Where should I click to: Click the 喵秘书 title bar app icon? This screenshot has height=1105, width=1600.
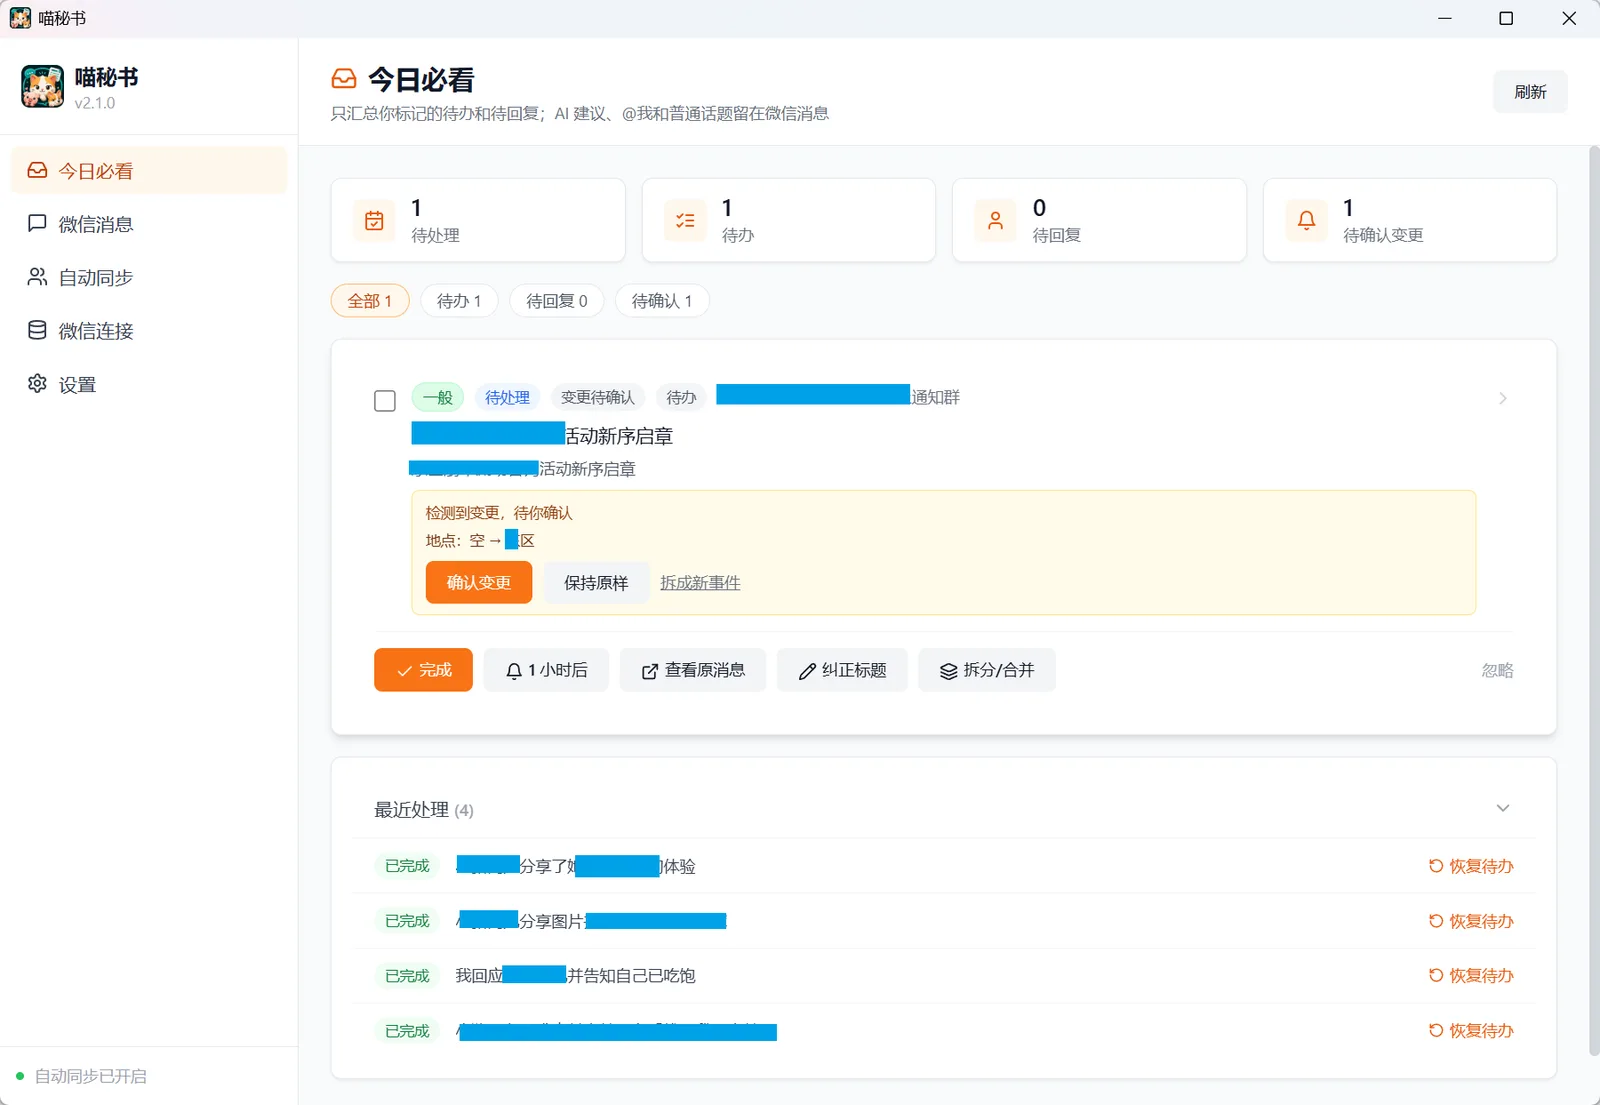(x=20, y=18)
